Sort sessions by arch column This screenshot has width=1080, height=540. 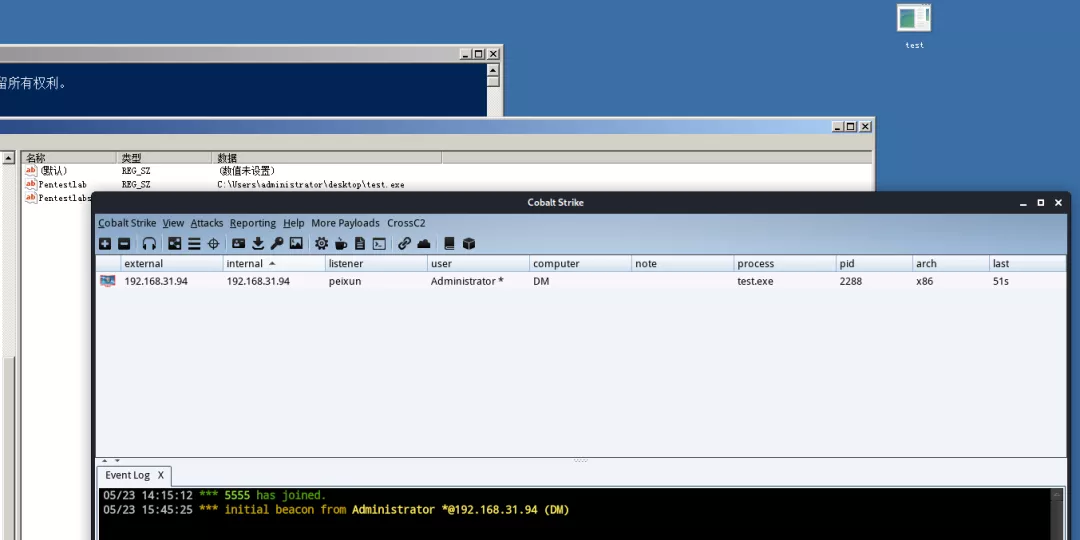(951, 264)
